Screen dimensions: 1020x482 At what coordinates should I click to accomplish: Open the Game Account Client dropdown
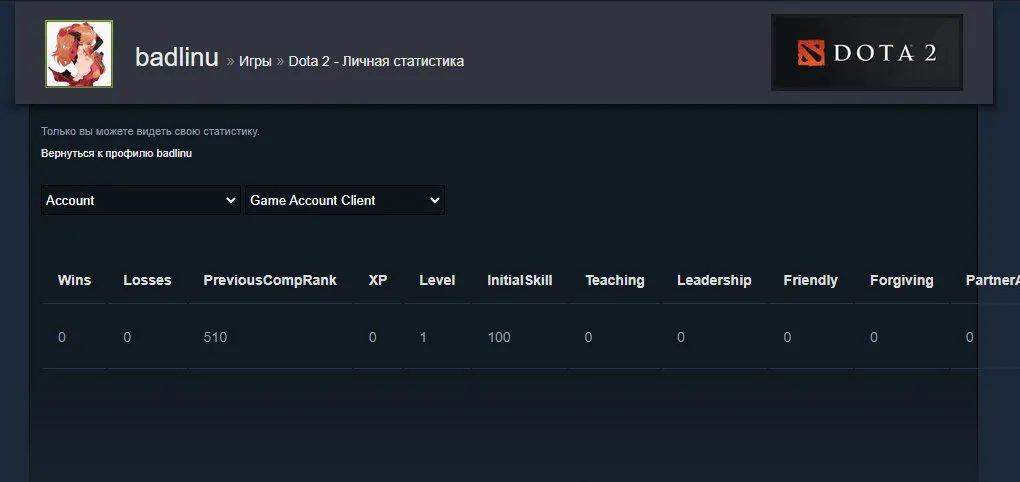pos(345,200)
